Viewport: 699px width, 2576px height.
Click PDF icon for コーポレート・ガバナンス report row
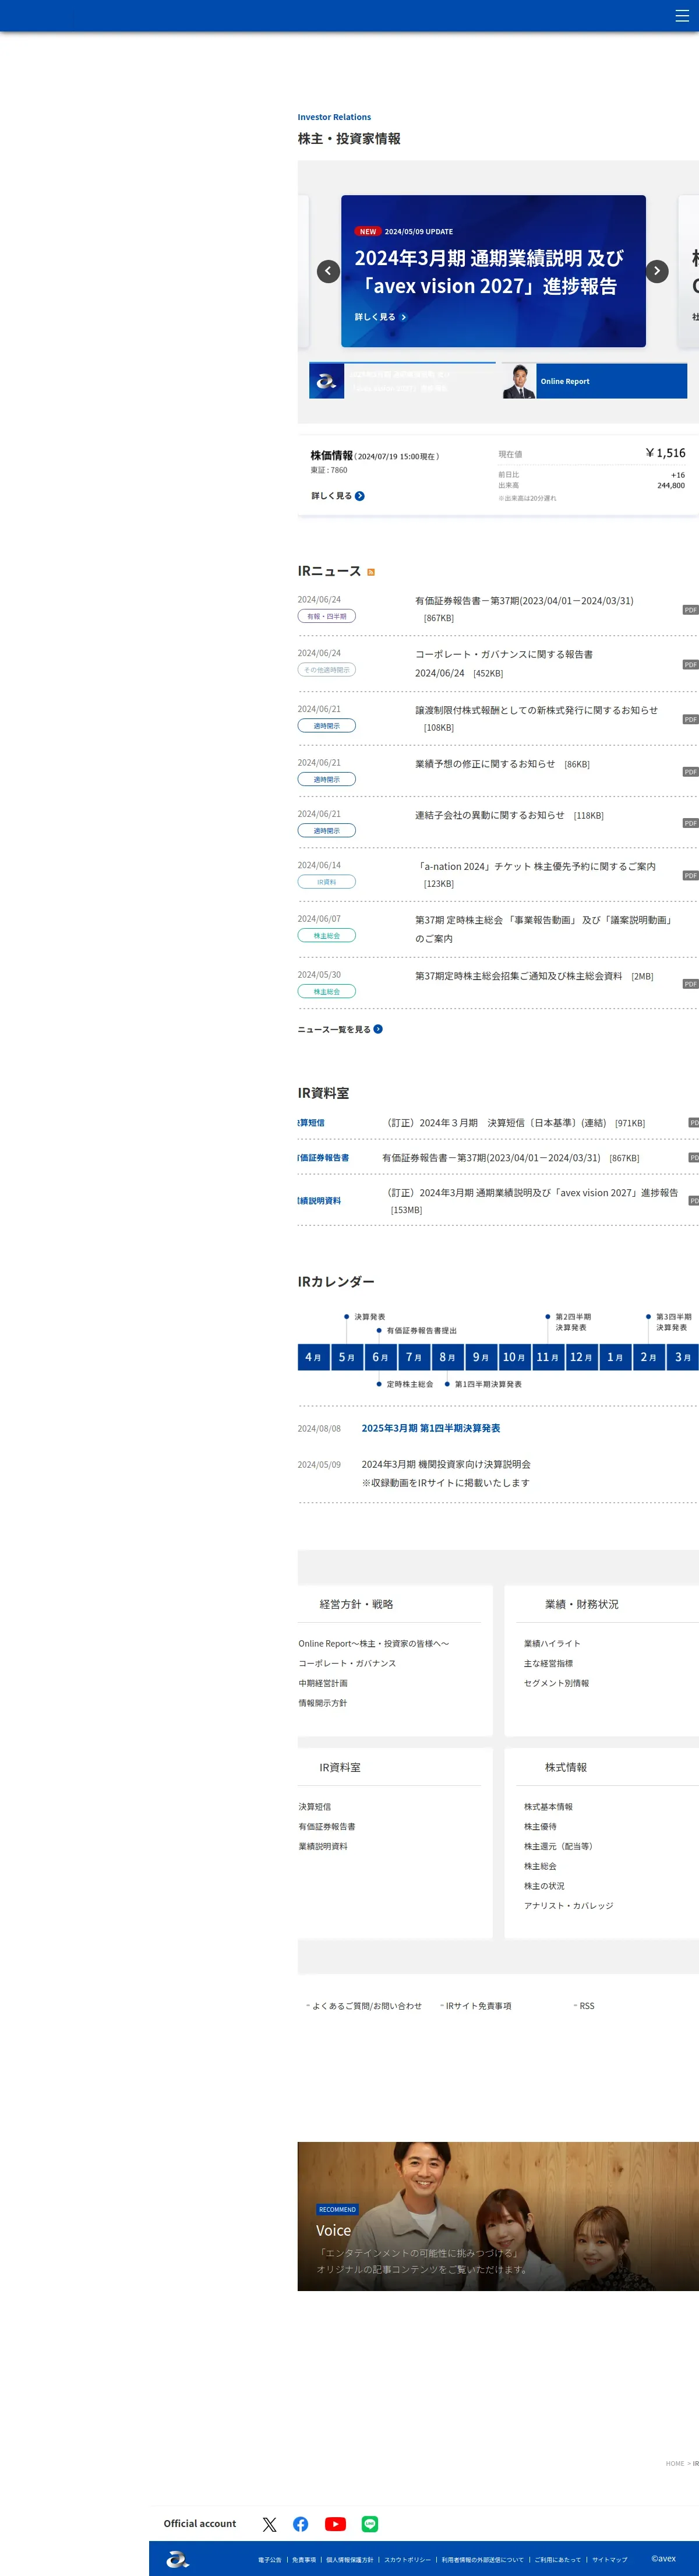(x=690, y=665)
